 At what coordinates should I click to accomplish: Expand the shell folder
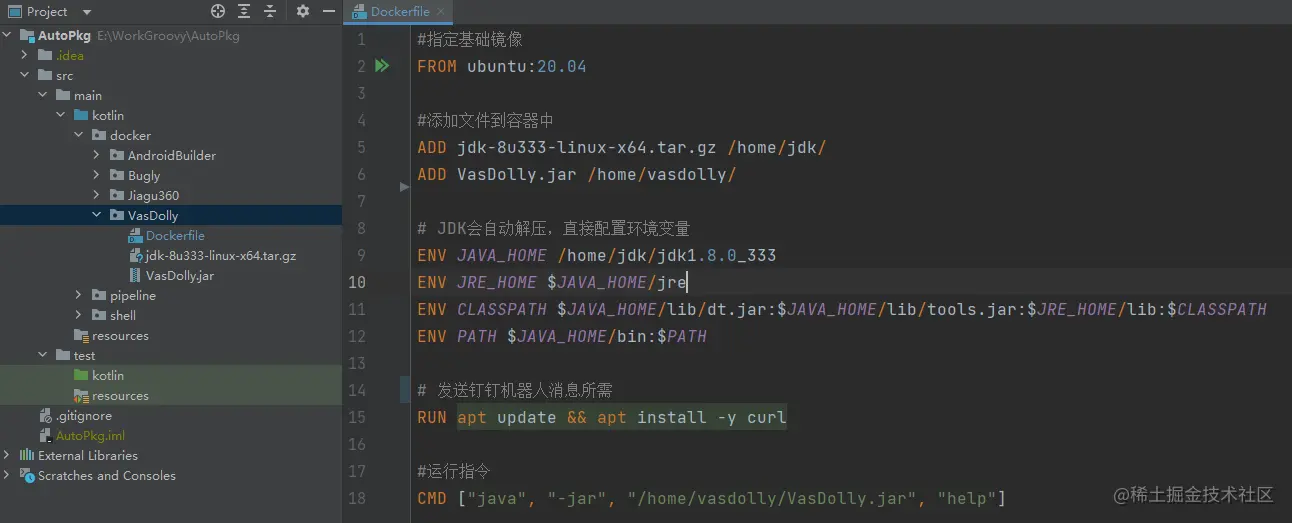pyautogui.click(x=79, y=316)
